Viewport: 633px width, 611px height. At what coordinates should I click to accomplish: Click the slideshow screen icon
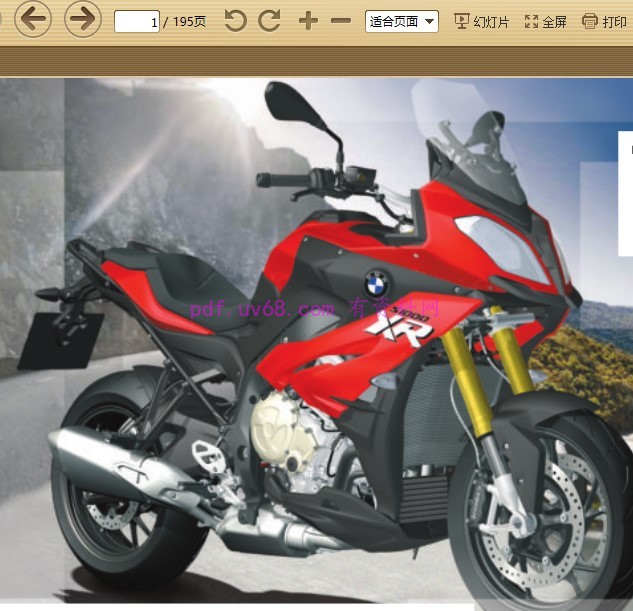[461, 21]
